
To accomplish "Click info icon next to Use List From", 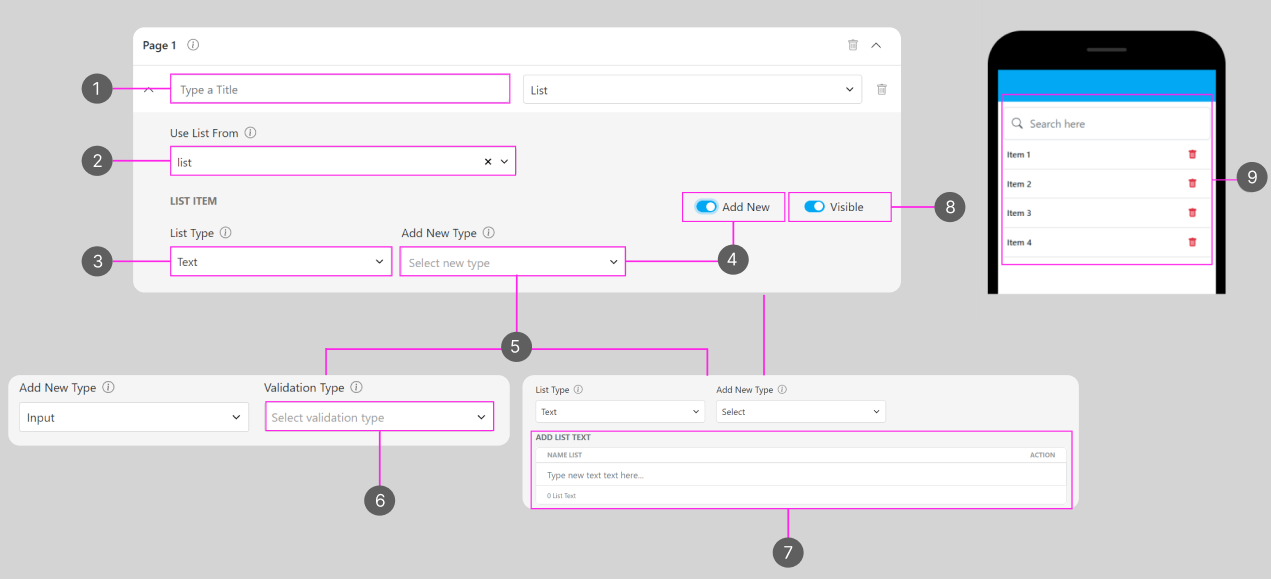I will 251,133.
